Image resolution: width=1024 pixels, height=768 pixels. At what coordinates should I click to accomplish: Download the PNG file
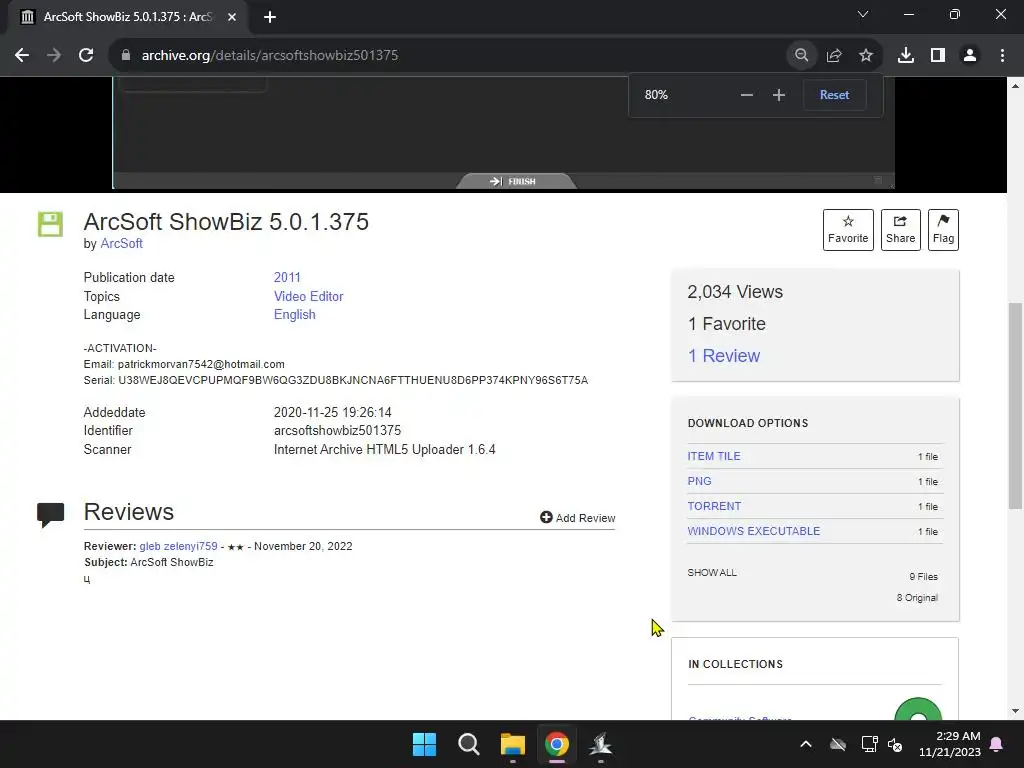coord(699,481)
